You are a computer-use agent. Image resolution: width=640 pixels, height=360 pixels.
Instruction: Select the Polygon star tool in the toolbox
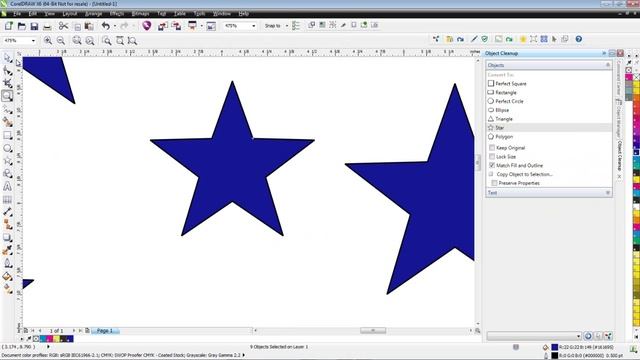7,161
